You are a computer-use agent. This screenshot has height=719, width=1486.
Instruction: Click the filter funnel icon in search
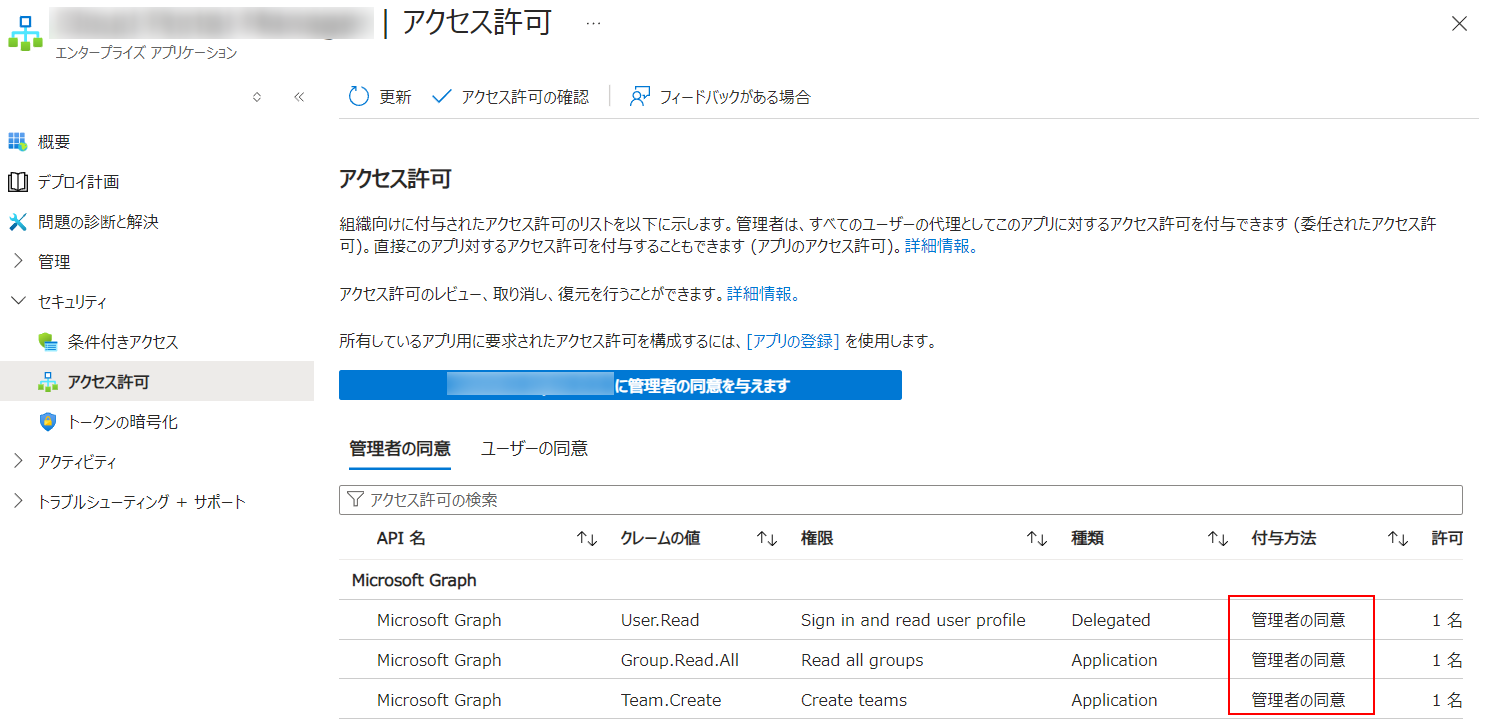(354, 500)
